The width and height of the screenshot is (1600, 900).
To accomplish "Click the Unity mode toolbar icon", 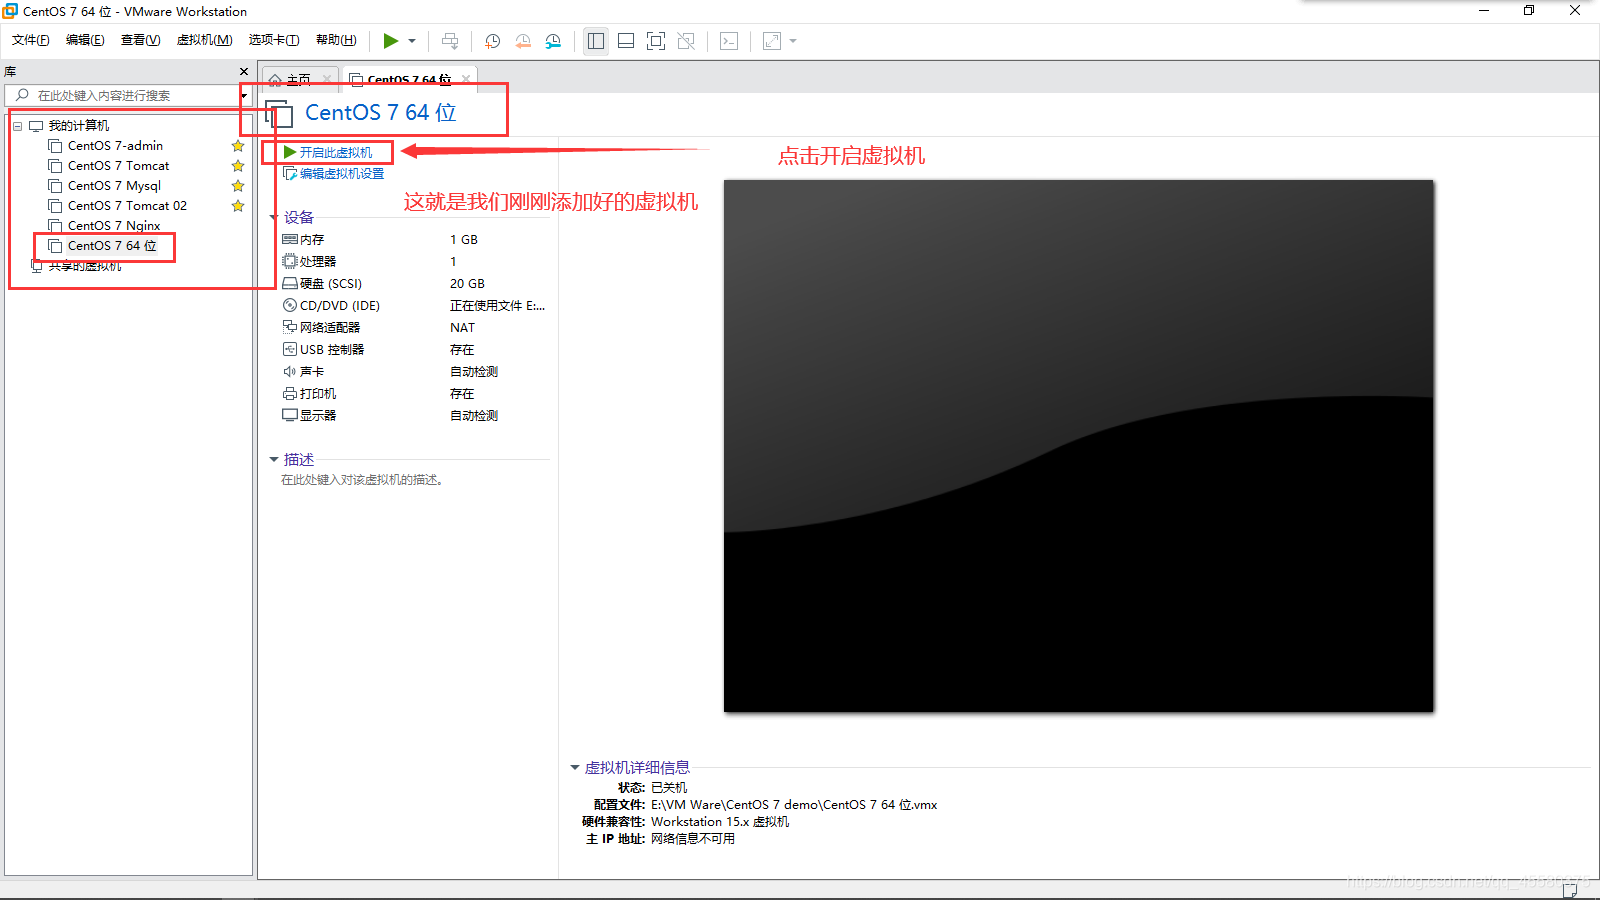I will (686, 41).
